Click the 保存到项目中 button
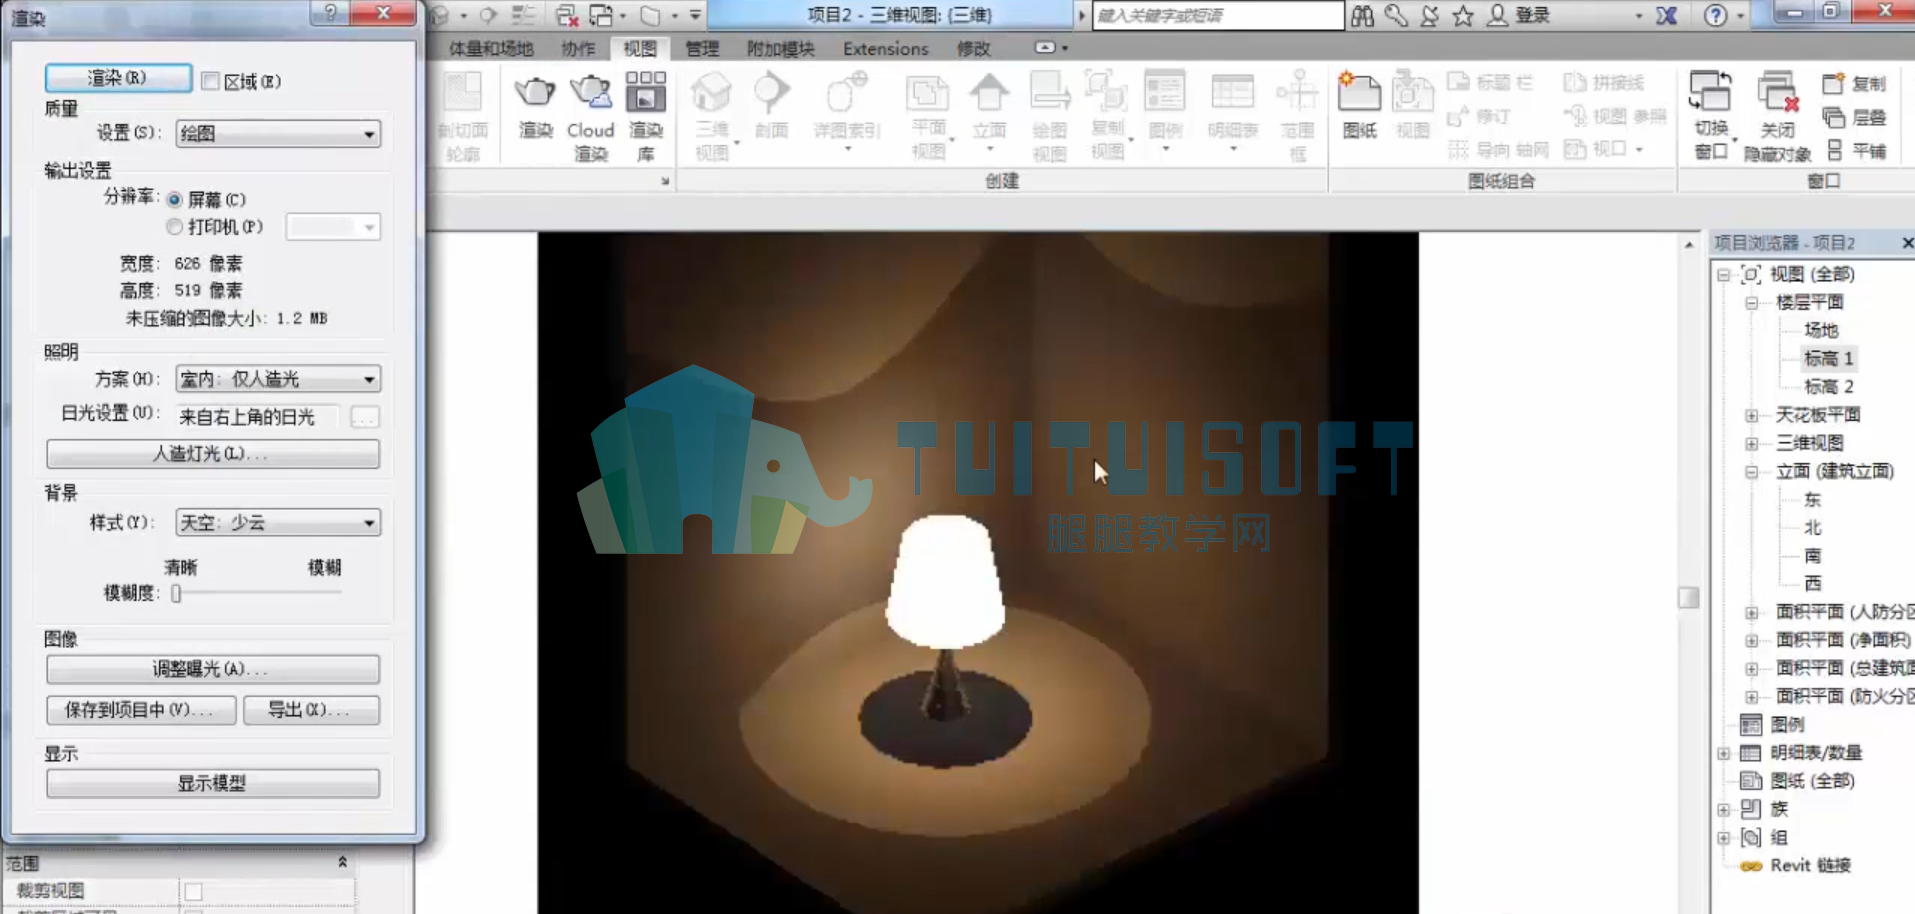Viewport: 1915px width, 914px height. point(141,710)
